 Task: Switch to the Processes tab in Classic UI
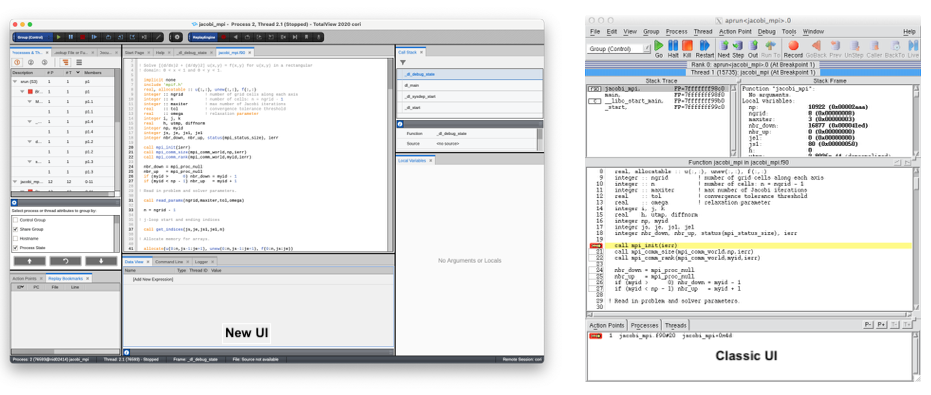644,326
